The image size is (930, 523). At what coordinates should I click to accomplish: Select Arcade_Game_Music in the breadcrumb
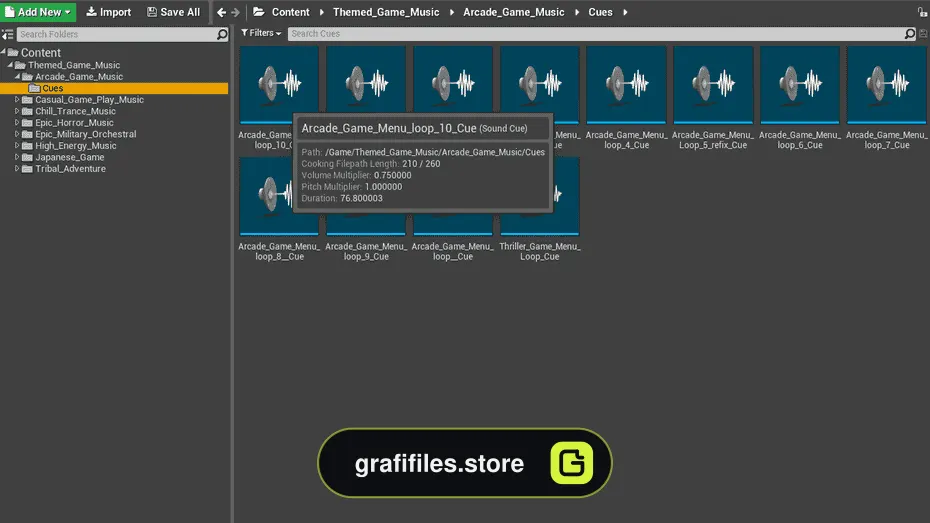point(514,12)
